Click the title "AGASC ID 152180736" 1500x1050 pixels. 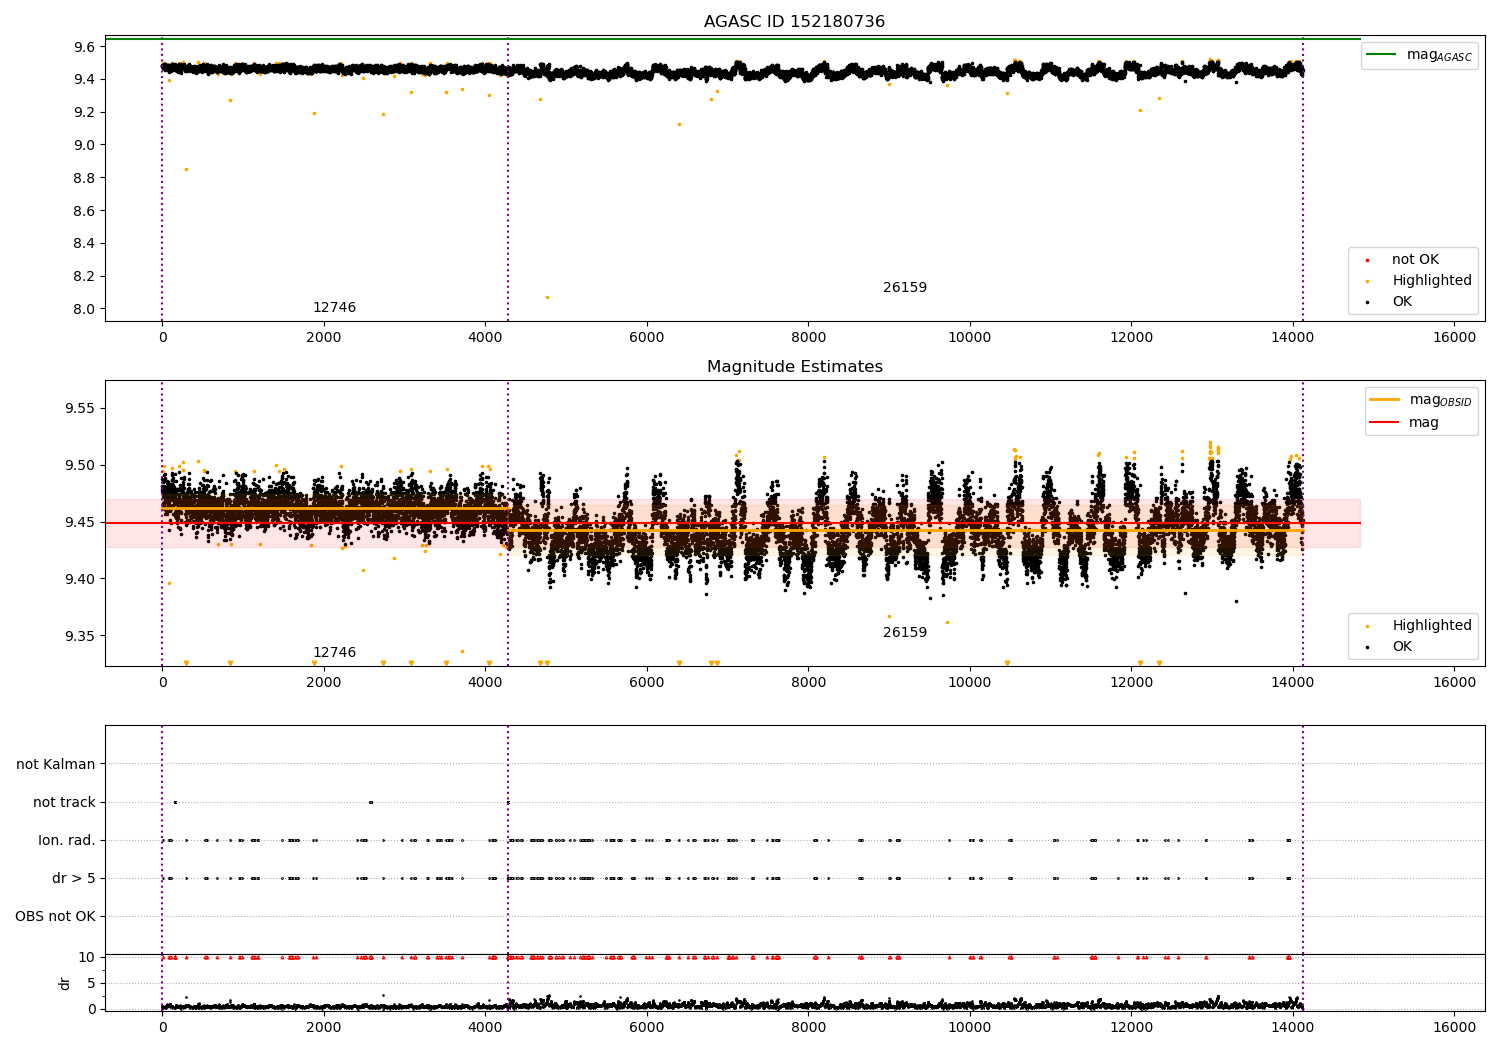pos(794,22)
